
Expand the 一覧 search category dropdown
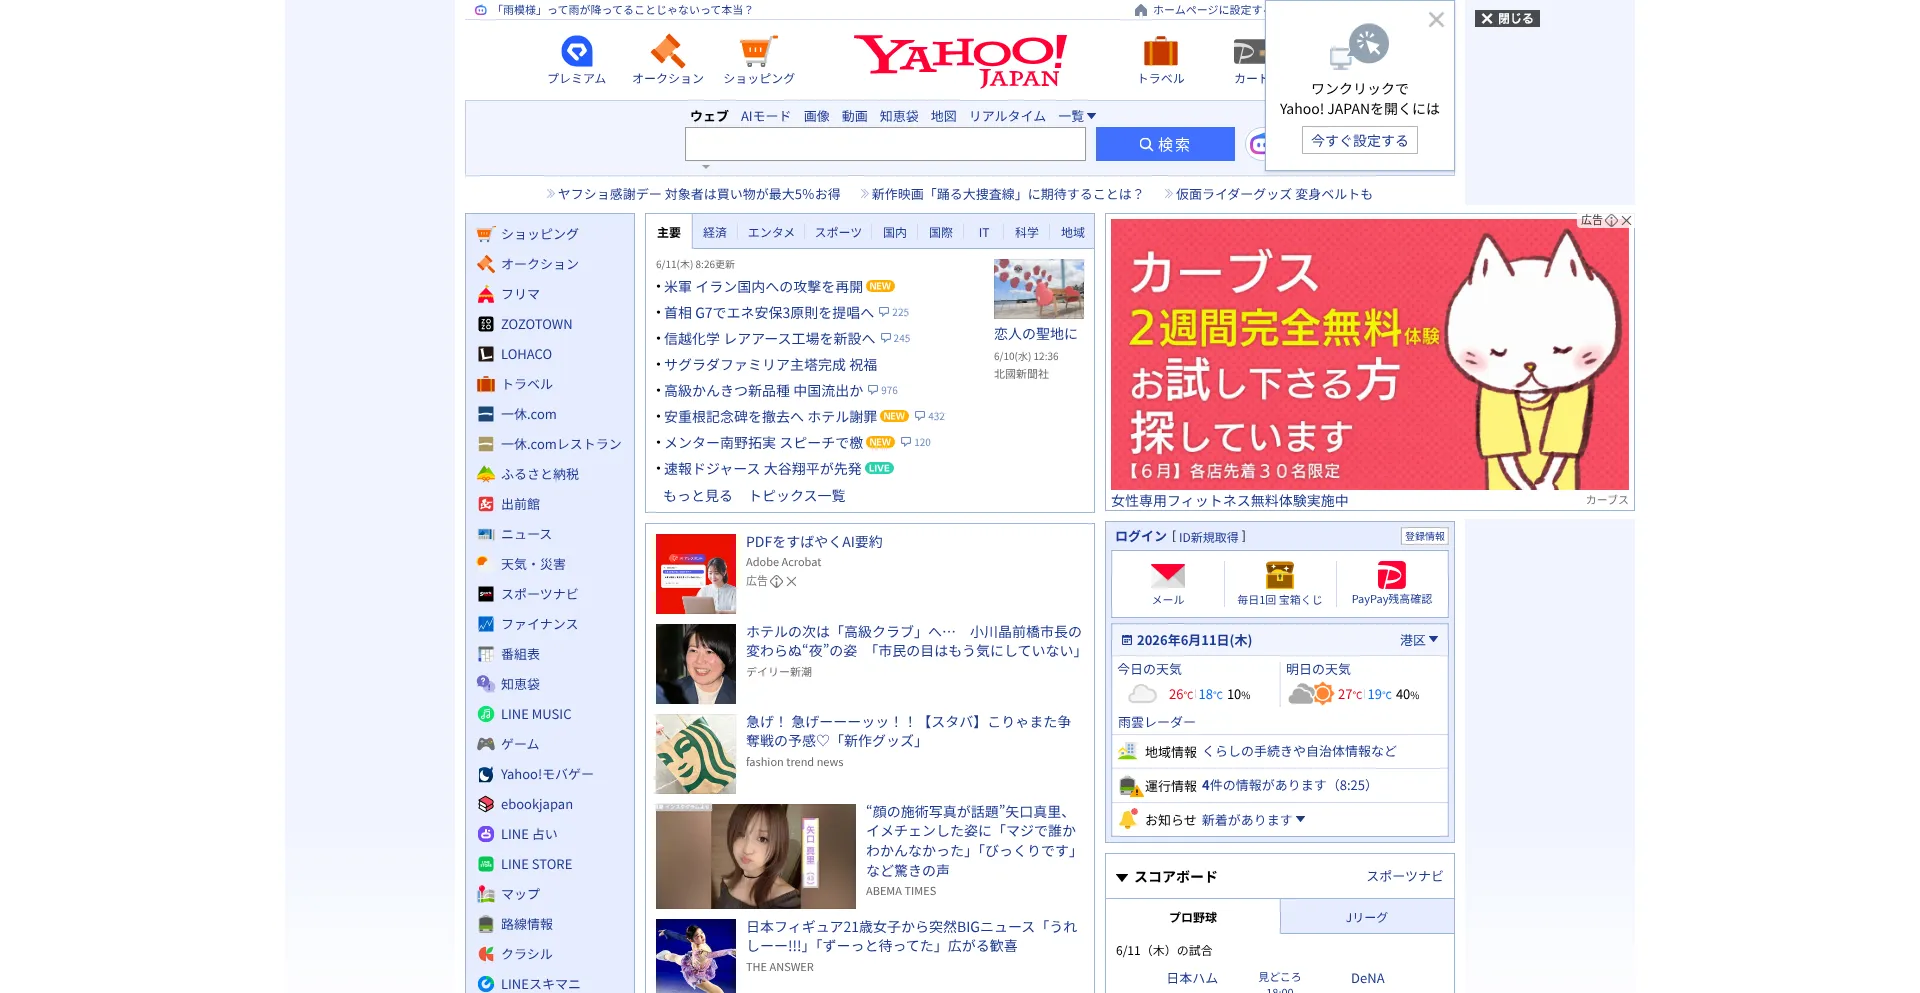pyautogui.click(x=1077, y=116)
